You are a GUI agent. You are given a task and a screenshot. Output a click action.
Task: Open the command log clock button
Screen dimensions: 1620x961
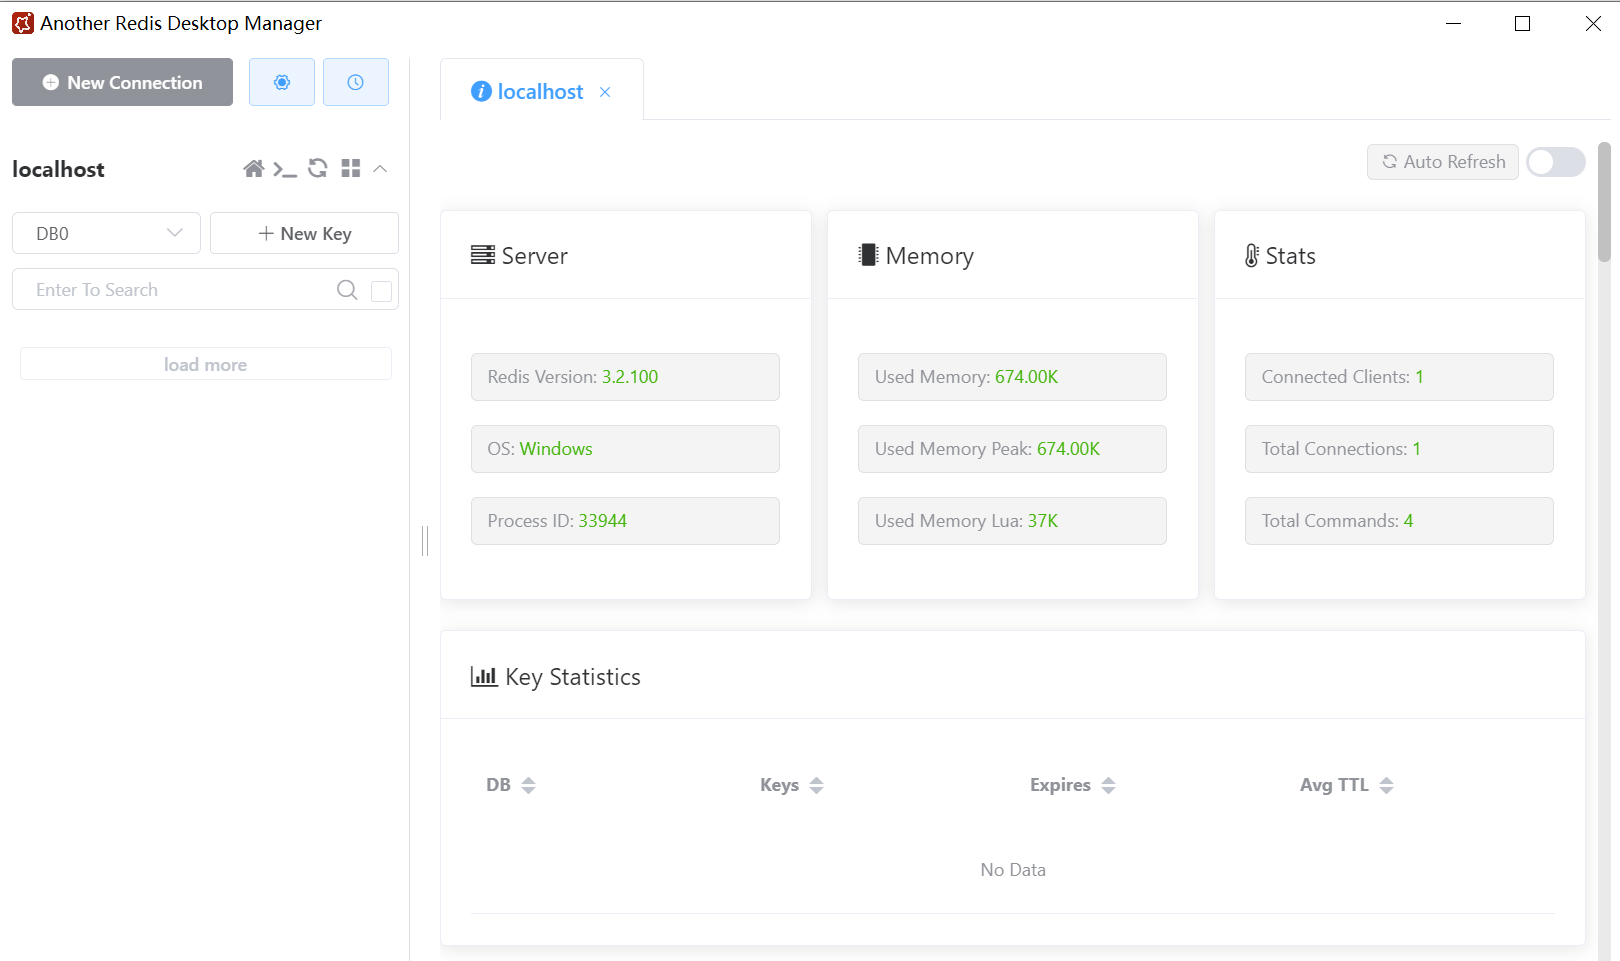coord(356,82)
